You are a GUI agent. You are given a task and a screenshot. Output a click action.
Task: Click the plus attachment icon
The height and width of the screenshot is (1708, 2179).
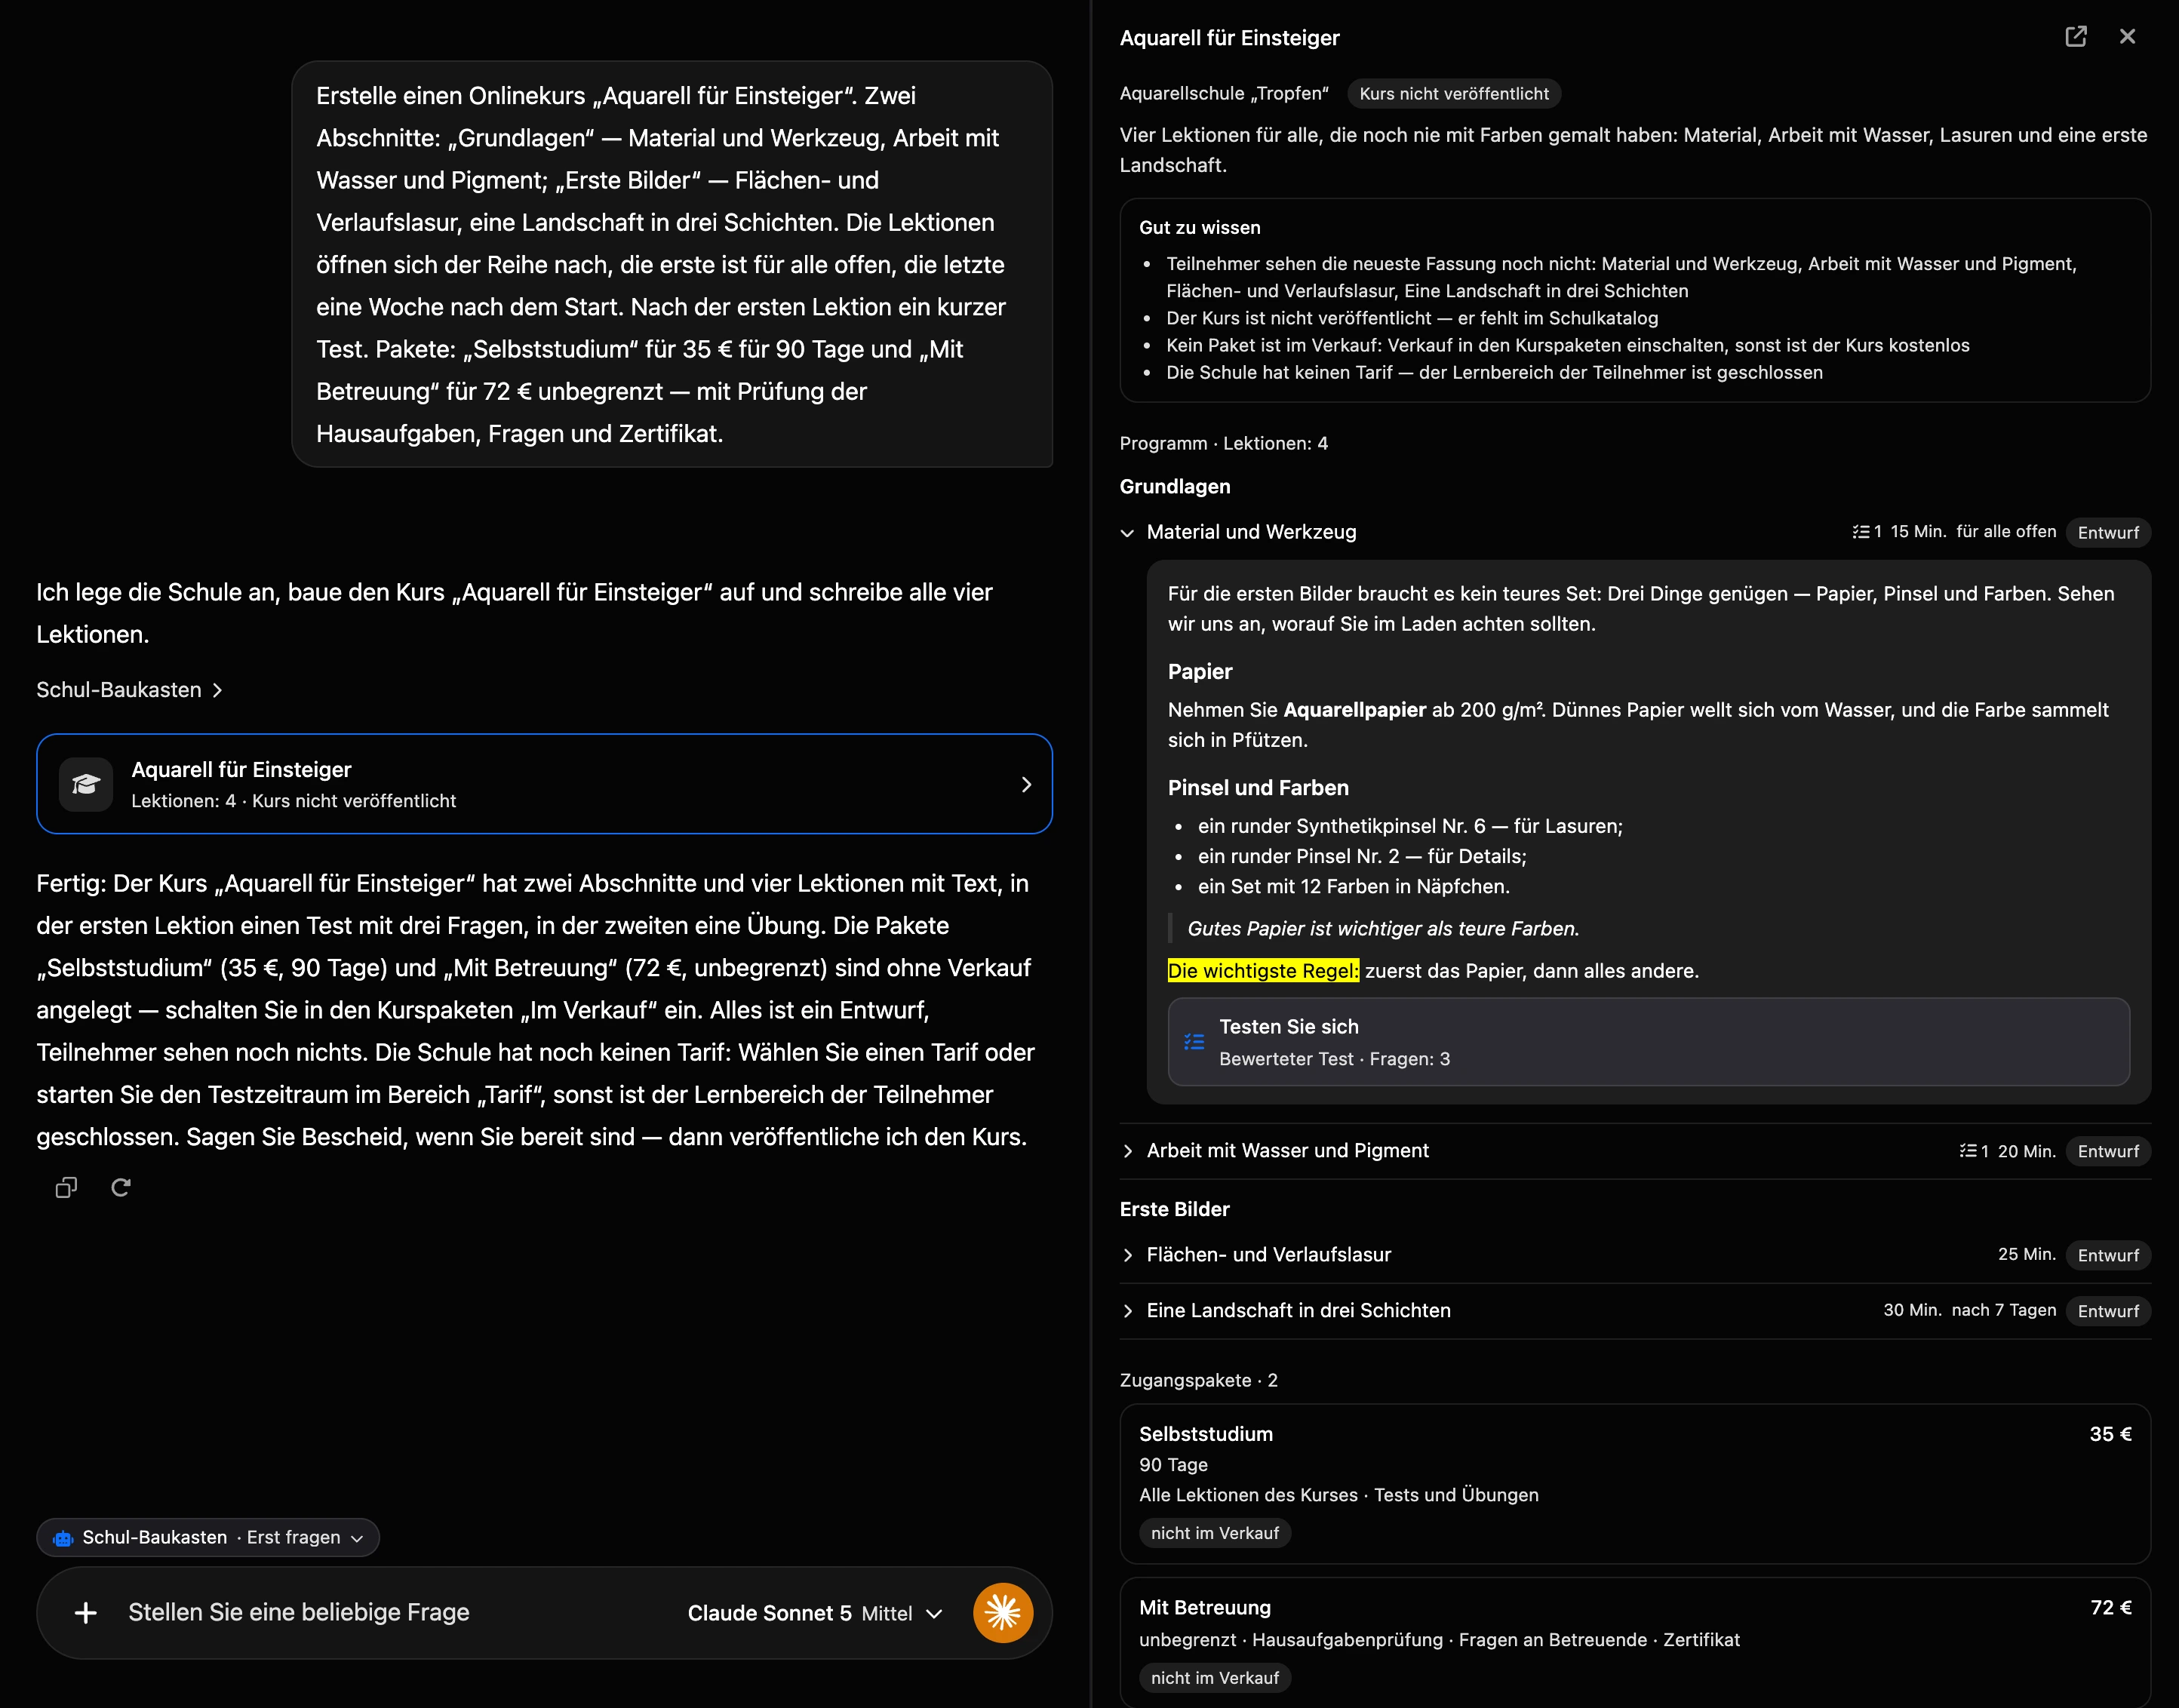click(x=86, y=1613)
